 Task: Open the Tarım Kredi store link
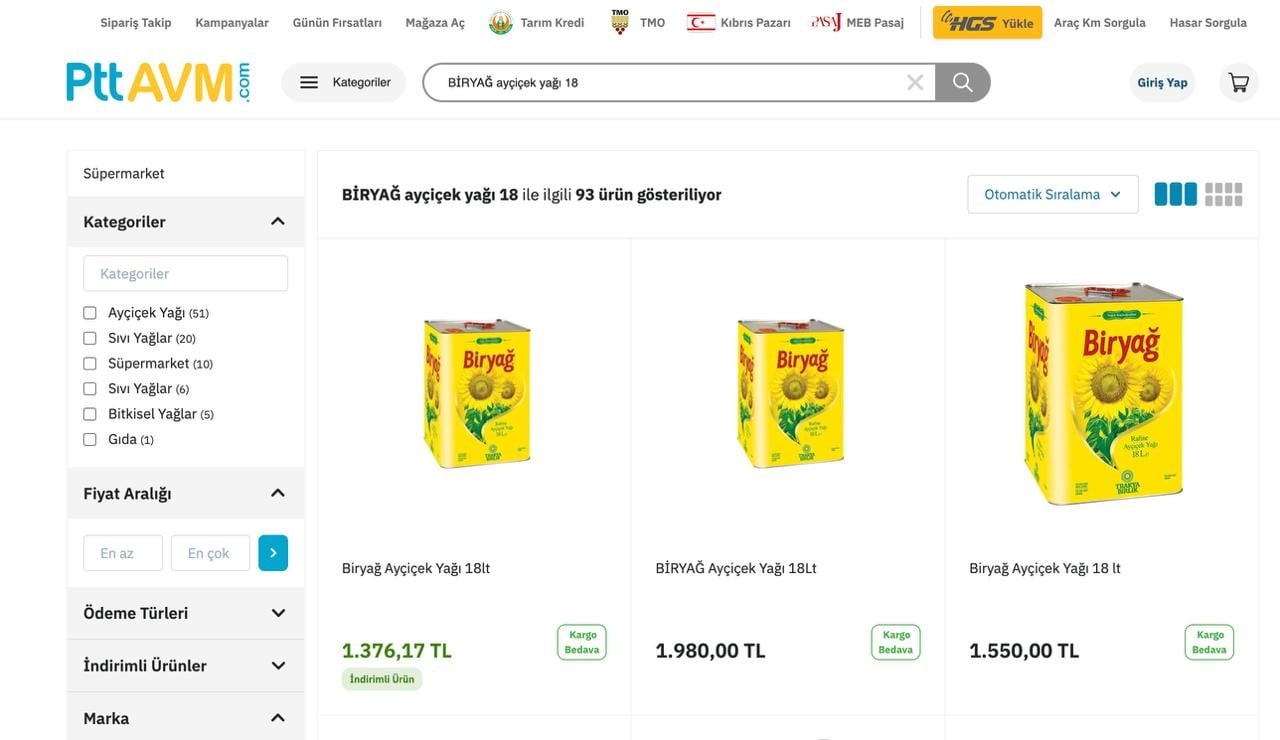tap(537, 22)
